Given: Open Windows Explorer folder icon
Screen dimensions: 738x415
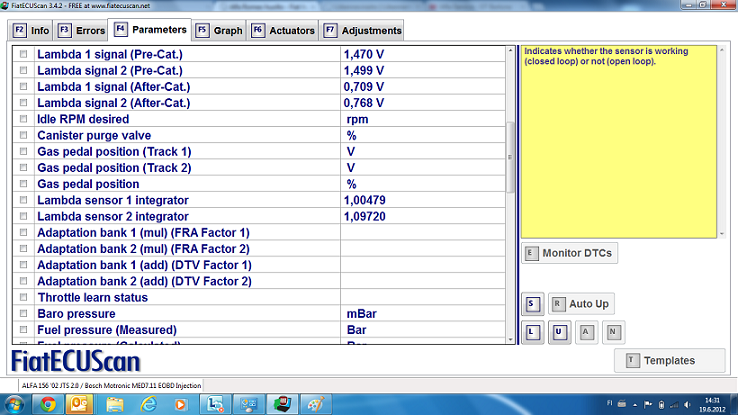Looking at the screenshot, I should (x=114, y=405).
